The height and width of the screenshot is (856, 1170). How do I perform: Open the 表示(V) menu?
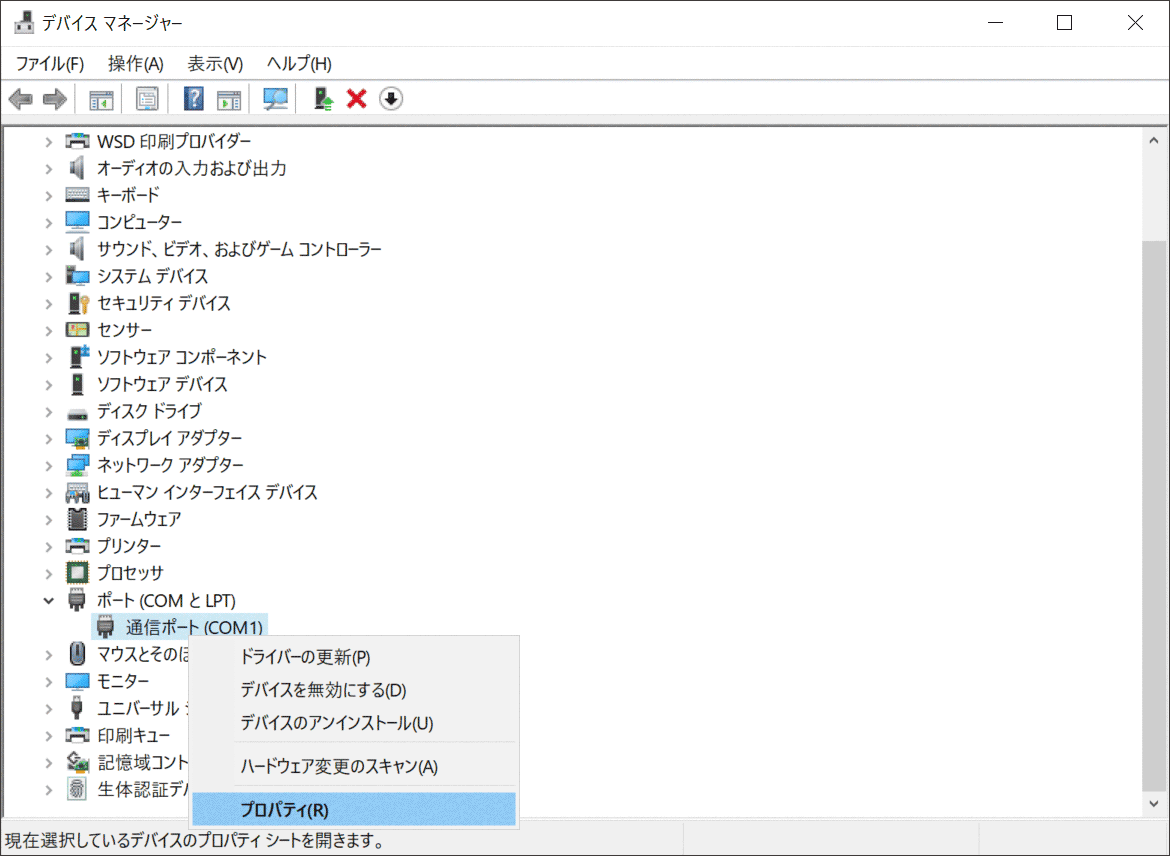click(215, 64)
